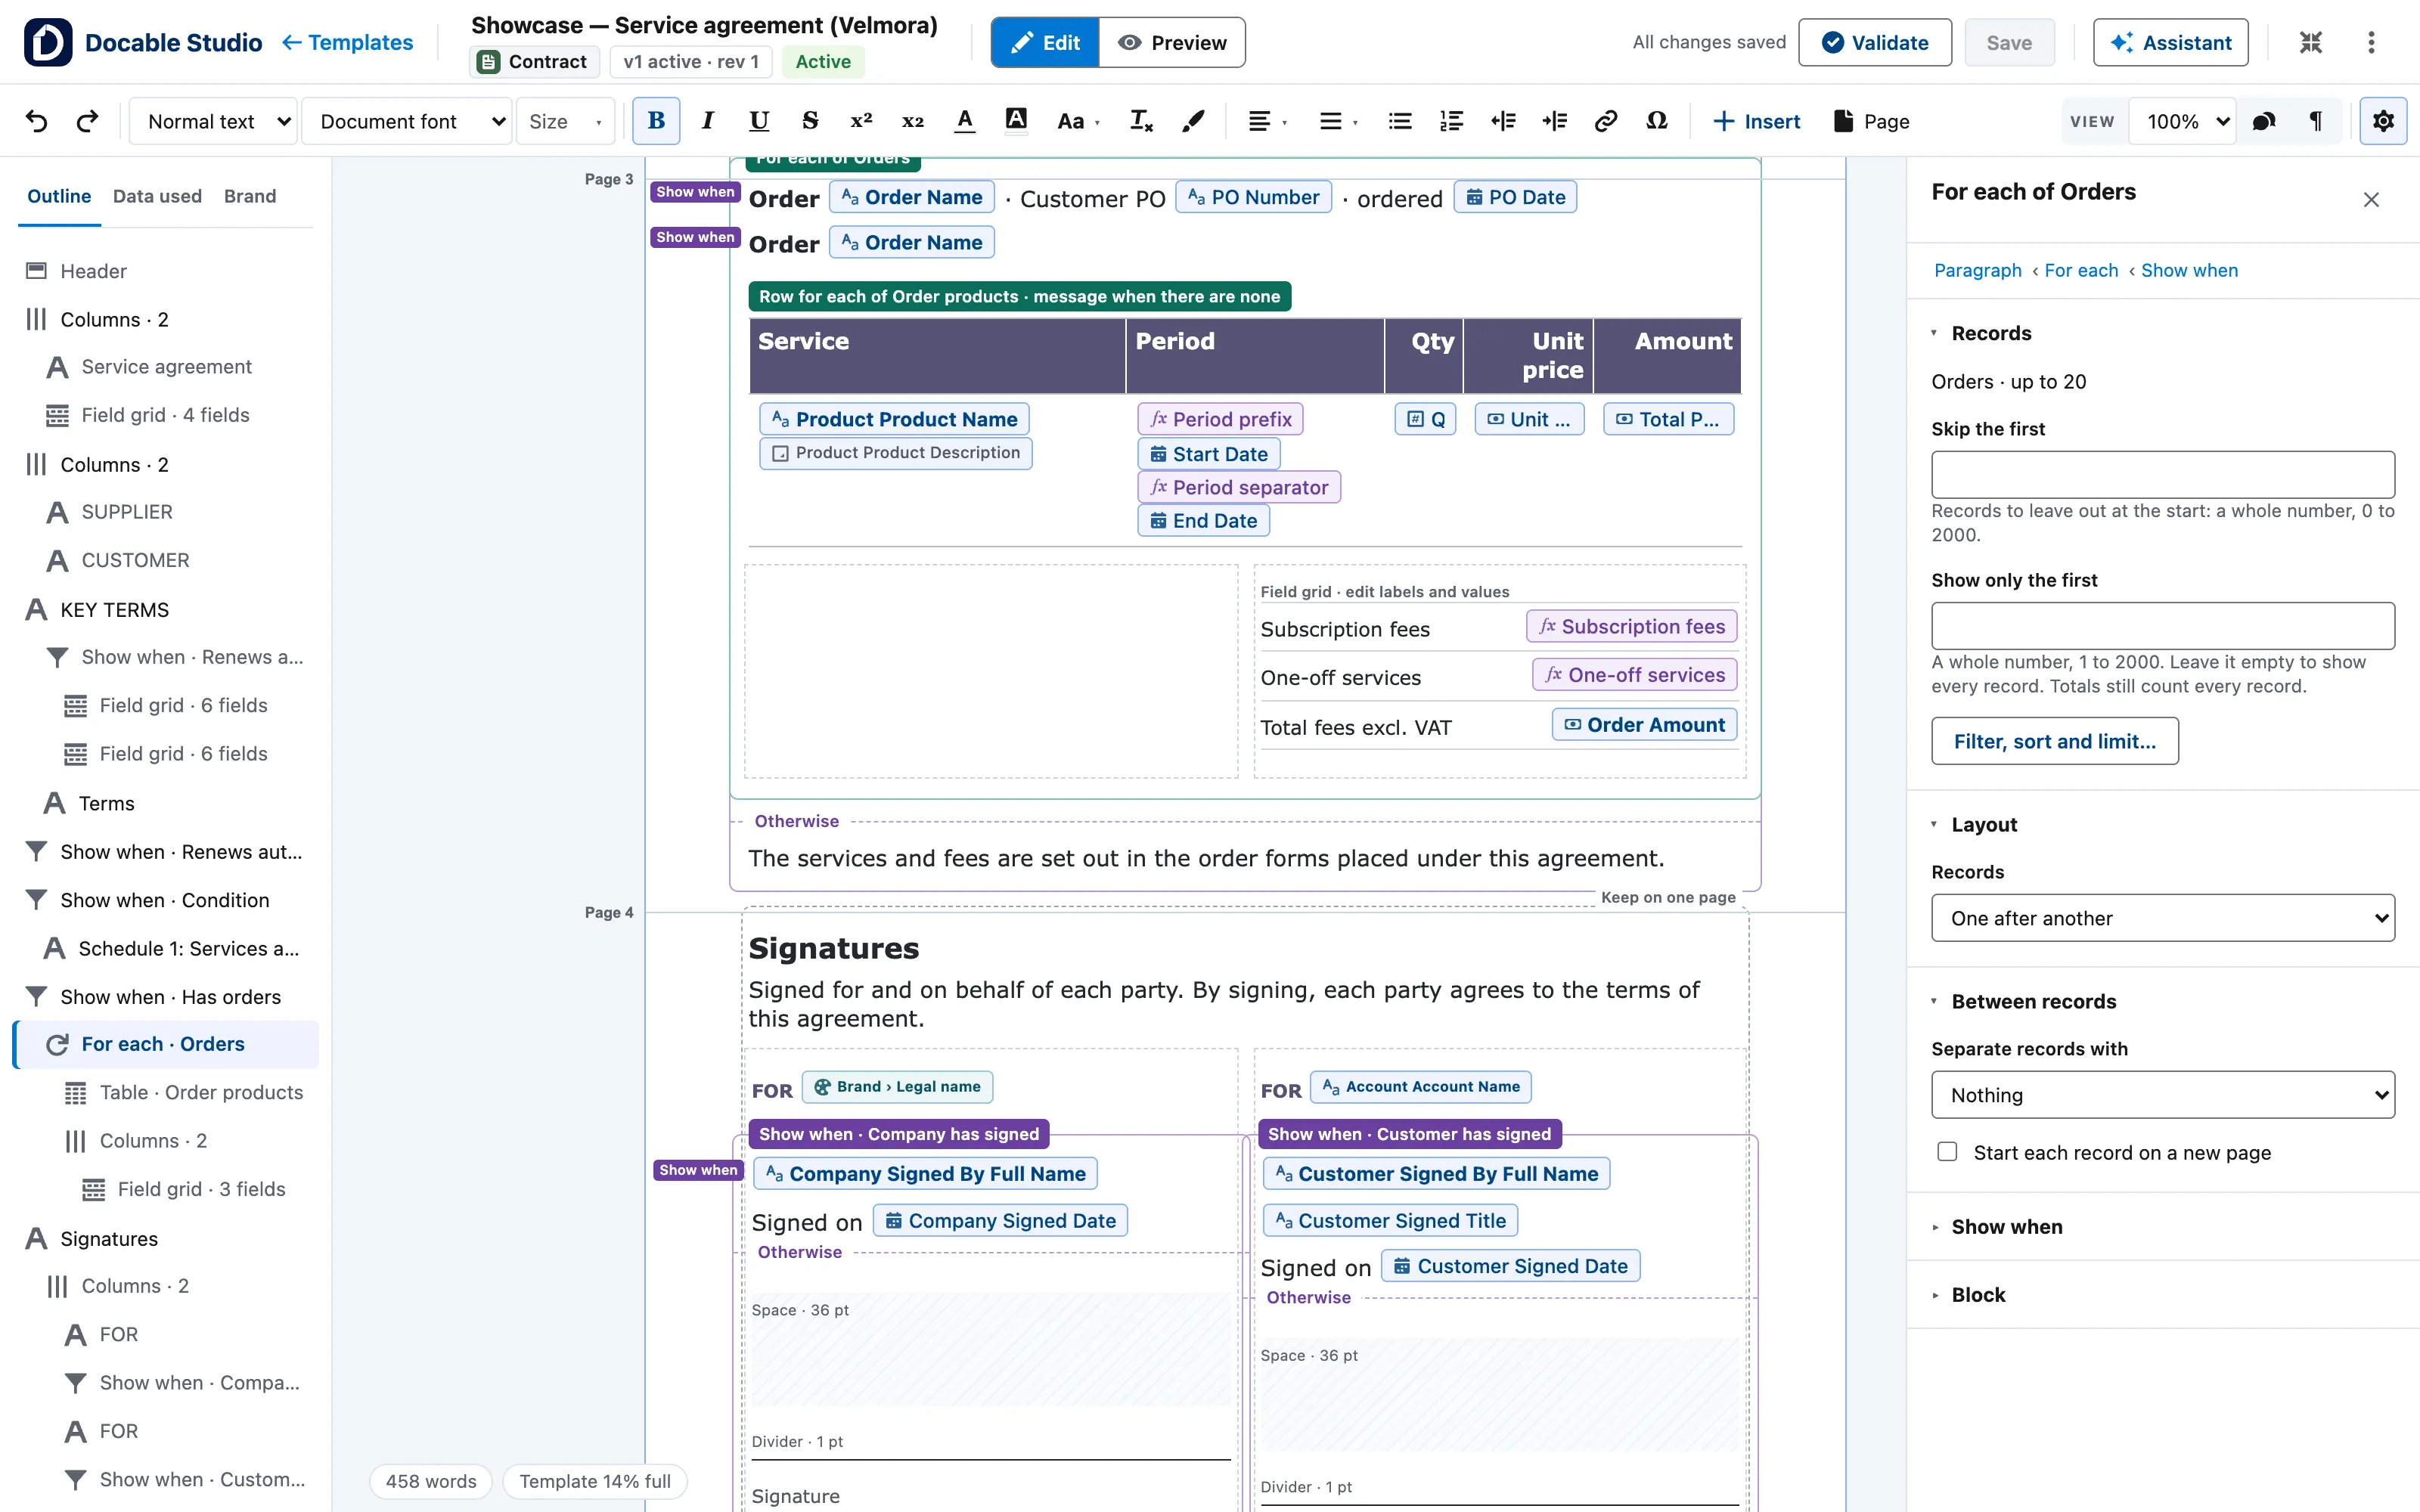Open the three-dot more options menu

2371,42
